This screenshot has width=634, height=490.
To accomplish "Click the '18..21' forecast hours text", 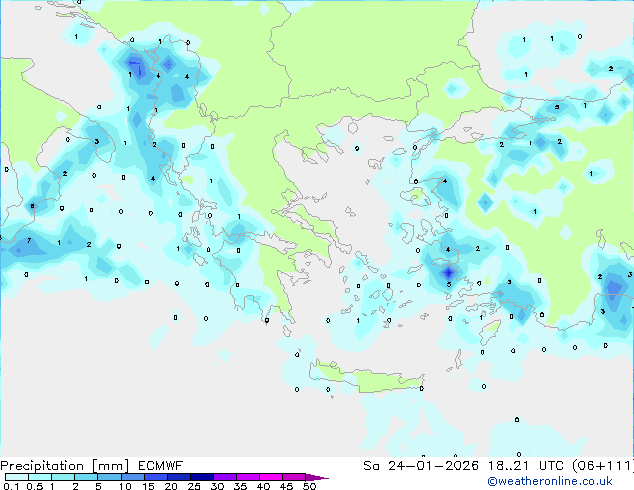I will point(508,466).
